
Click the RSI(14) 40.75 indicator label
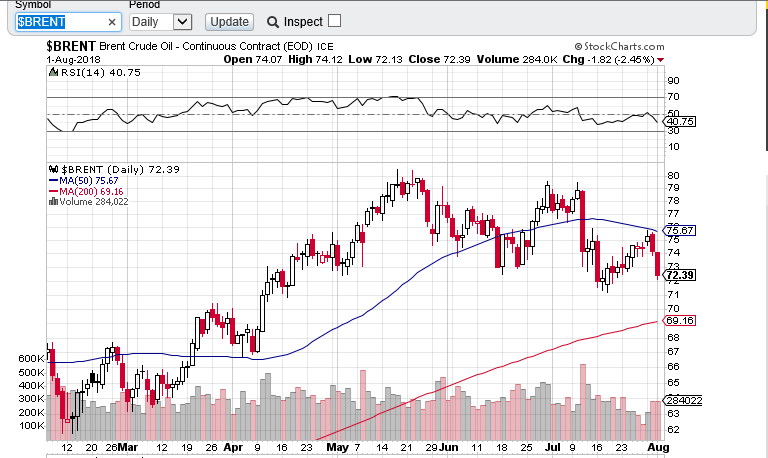(100, 72)
